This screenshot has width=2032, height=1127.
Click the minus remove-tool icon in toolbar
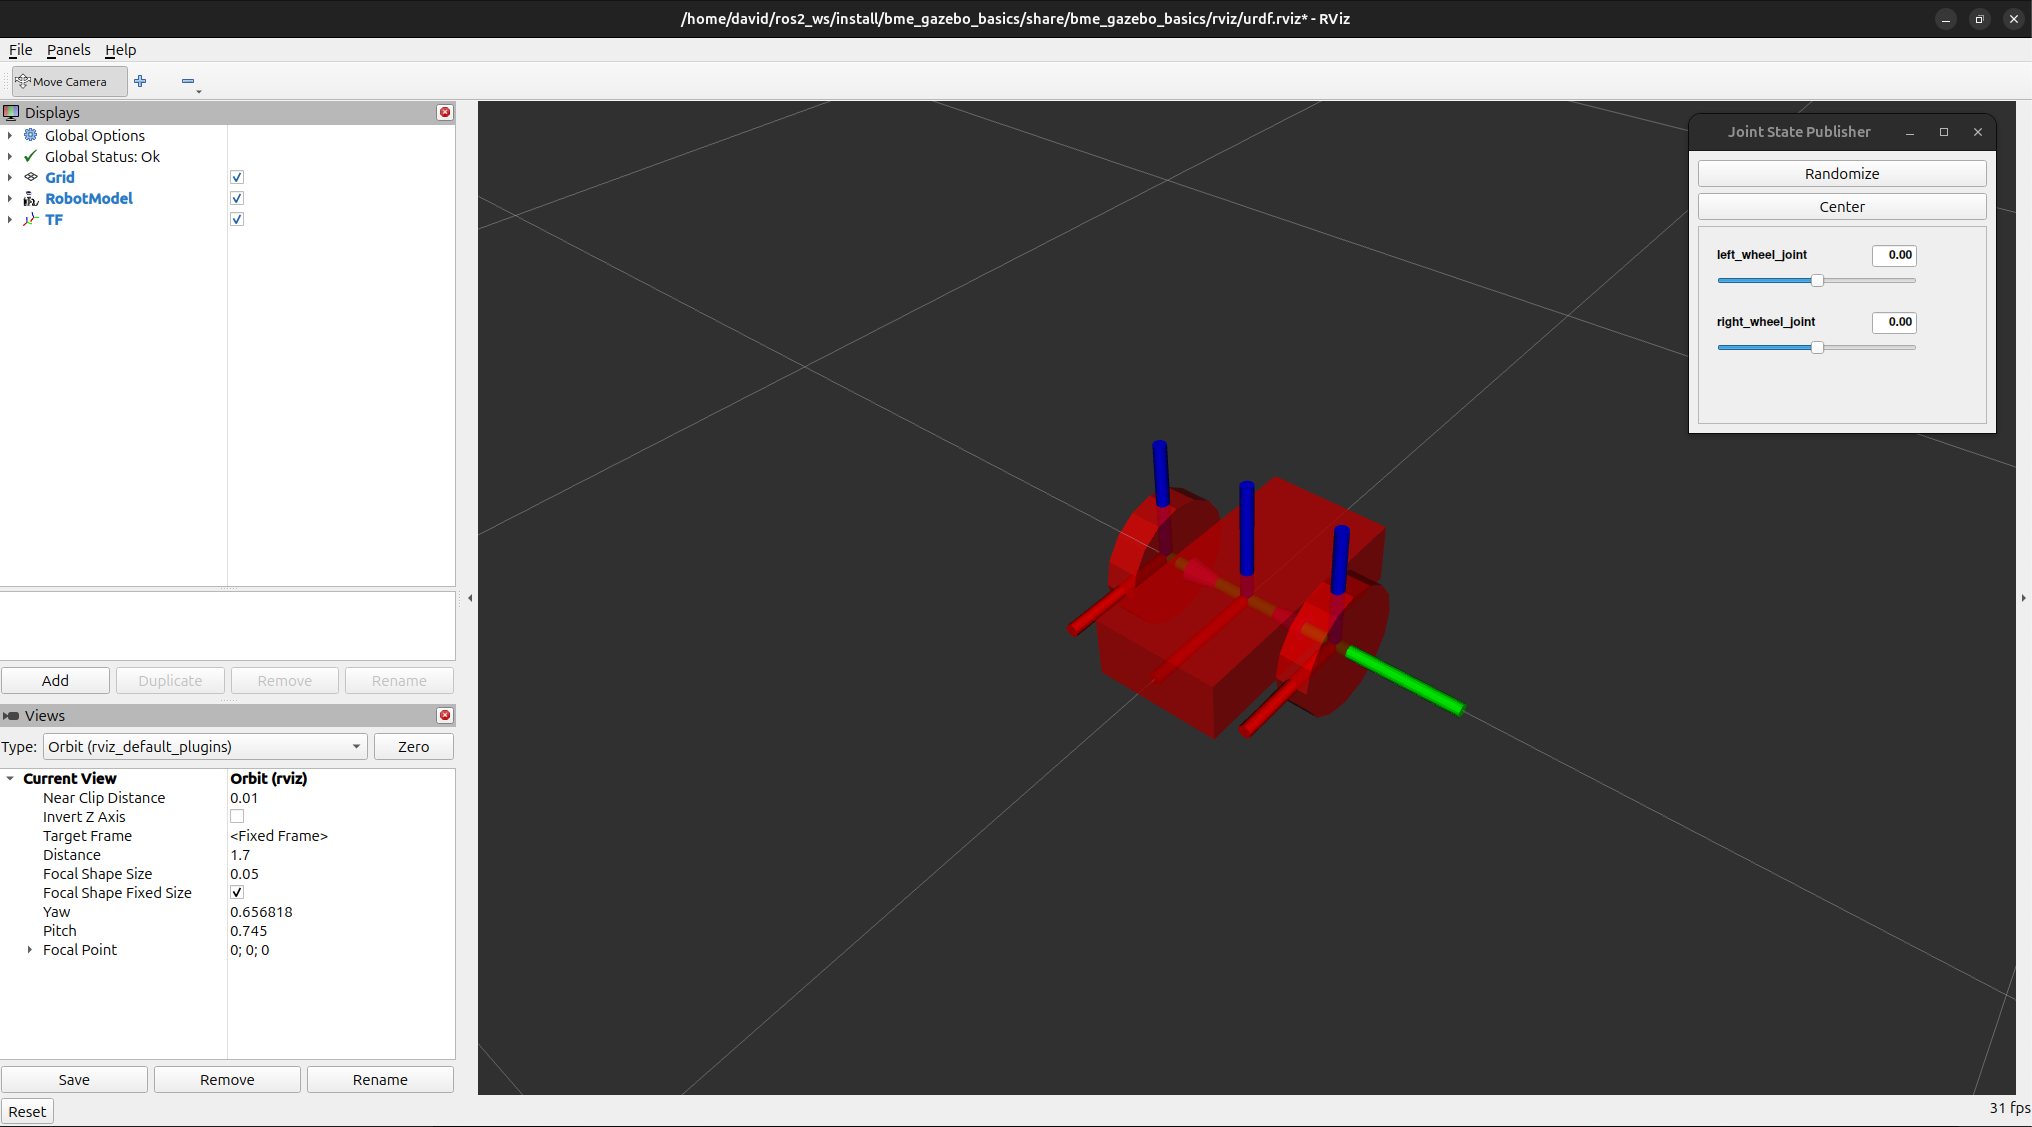(x=188, y=81)
